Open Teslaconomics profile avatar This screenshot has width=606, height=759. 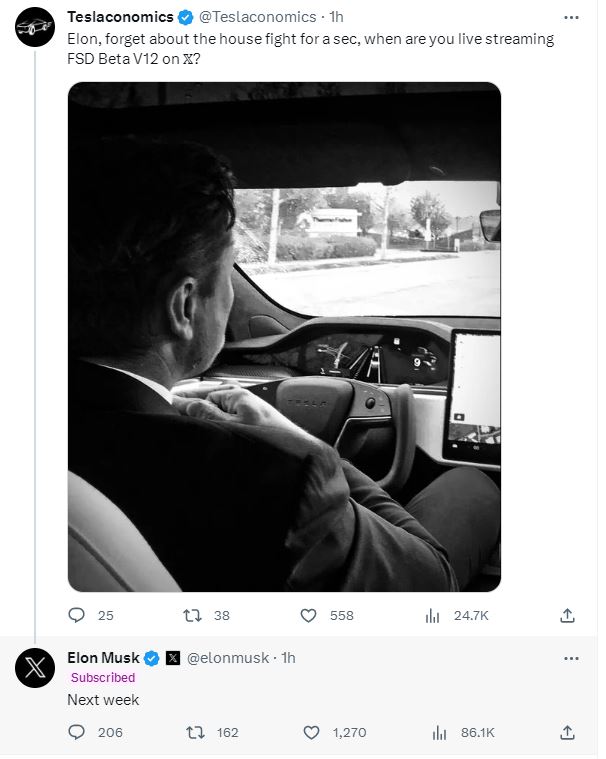[x=35, y=27]
